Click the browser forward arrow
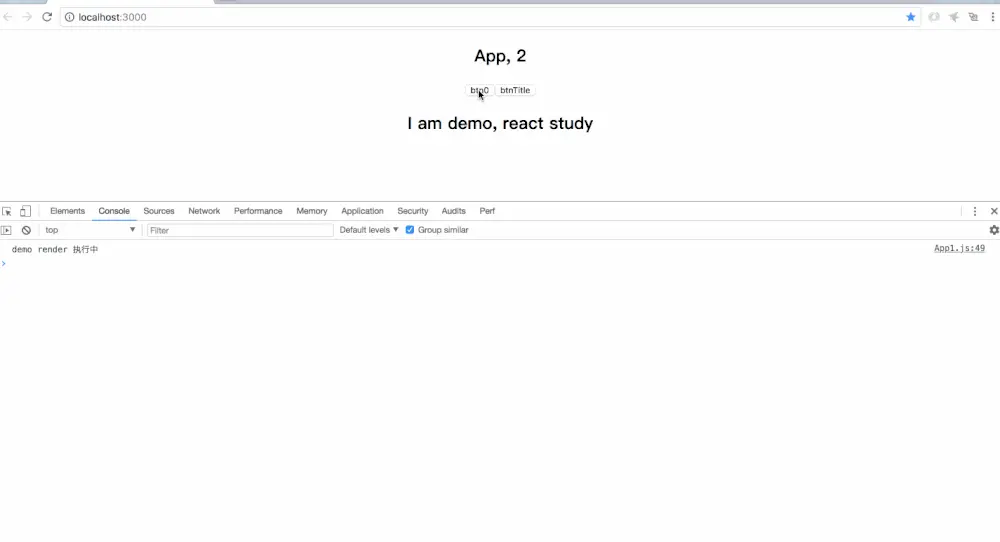Viewport: 1000px width, 542px height. click(x=27, y=17)
